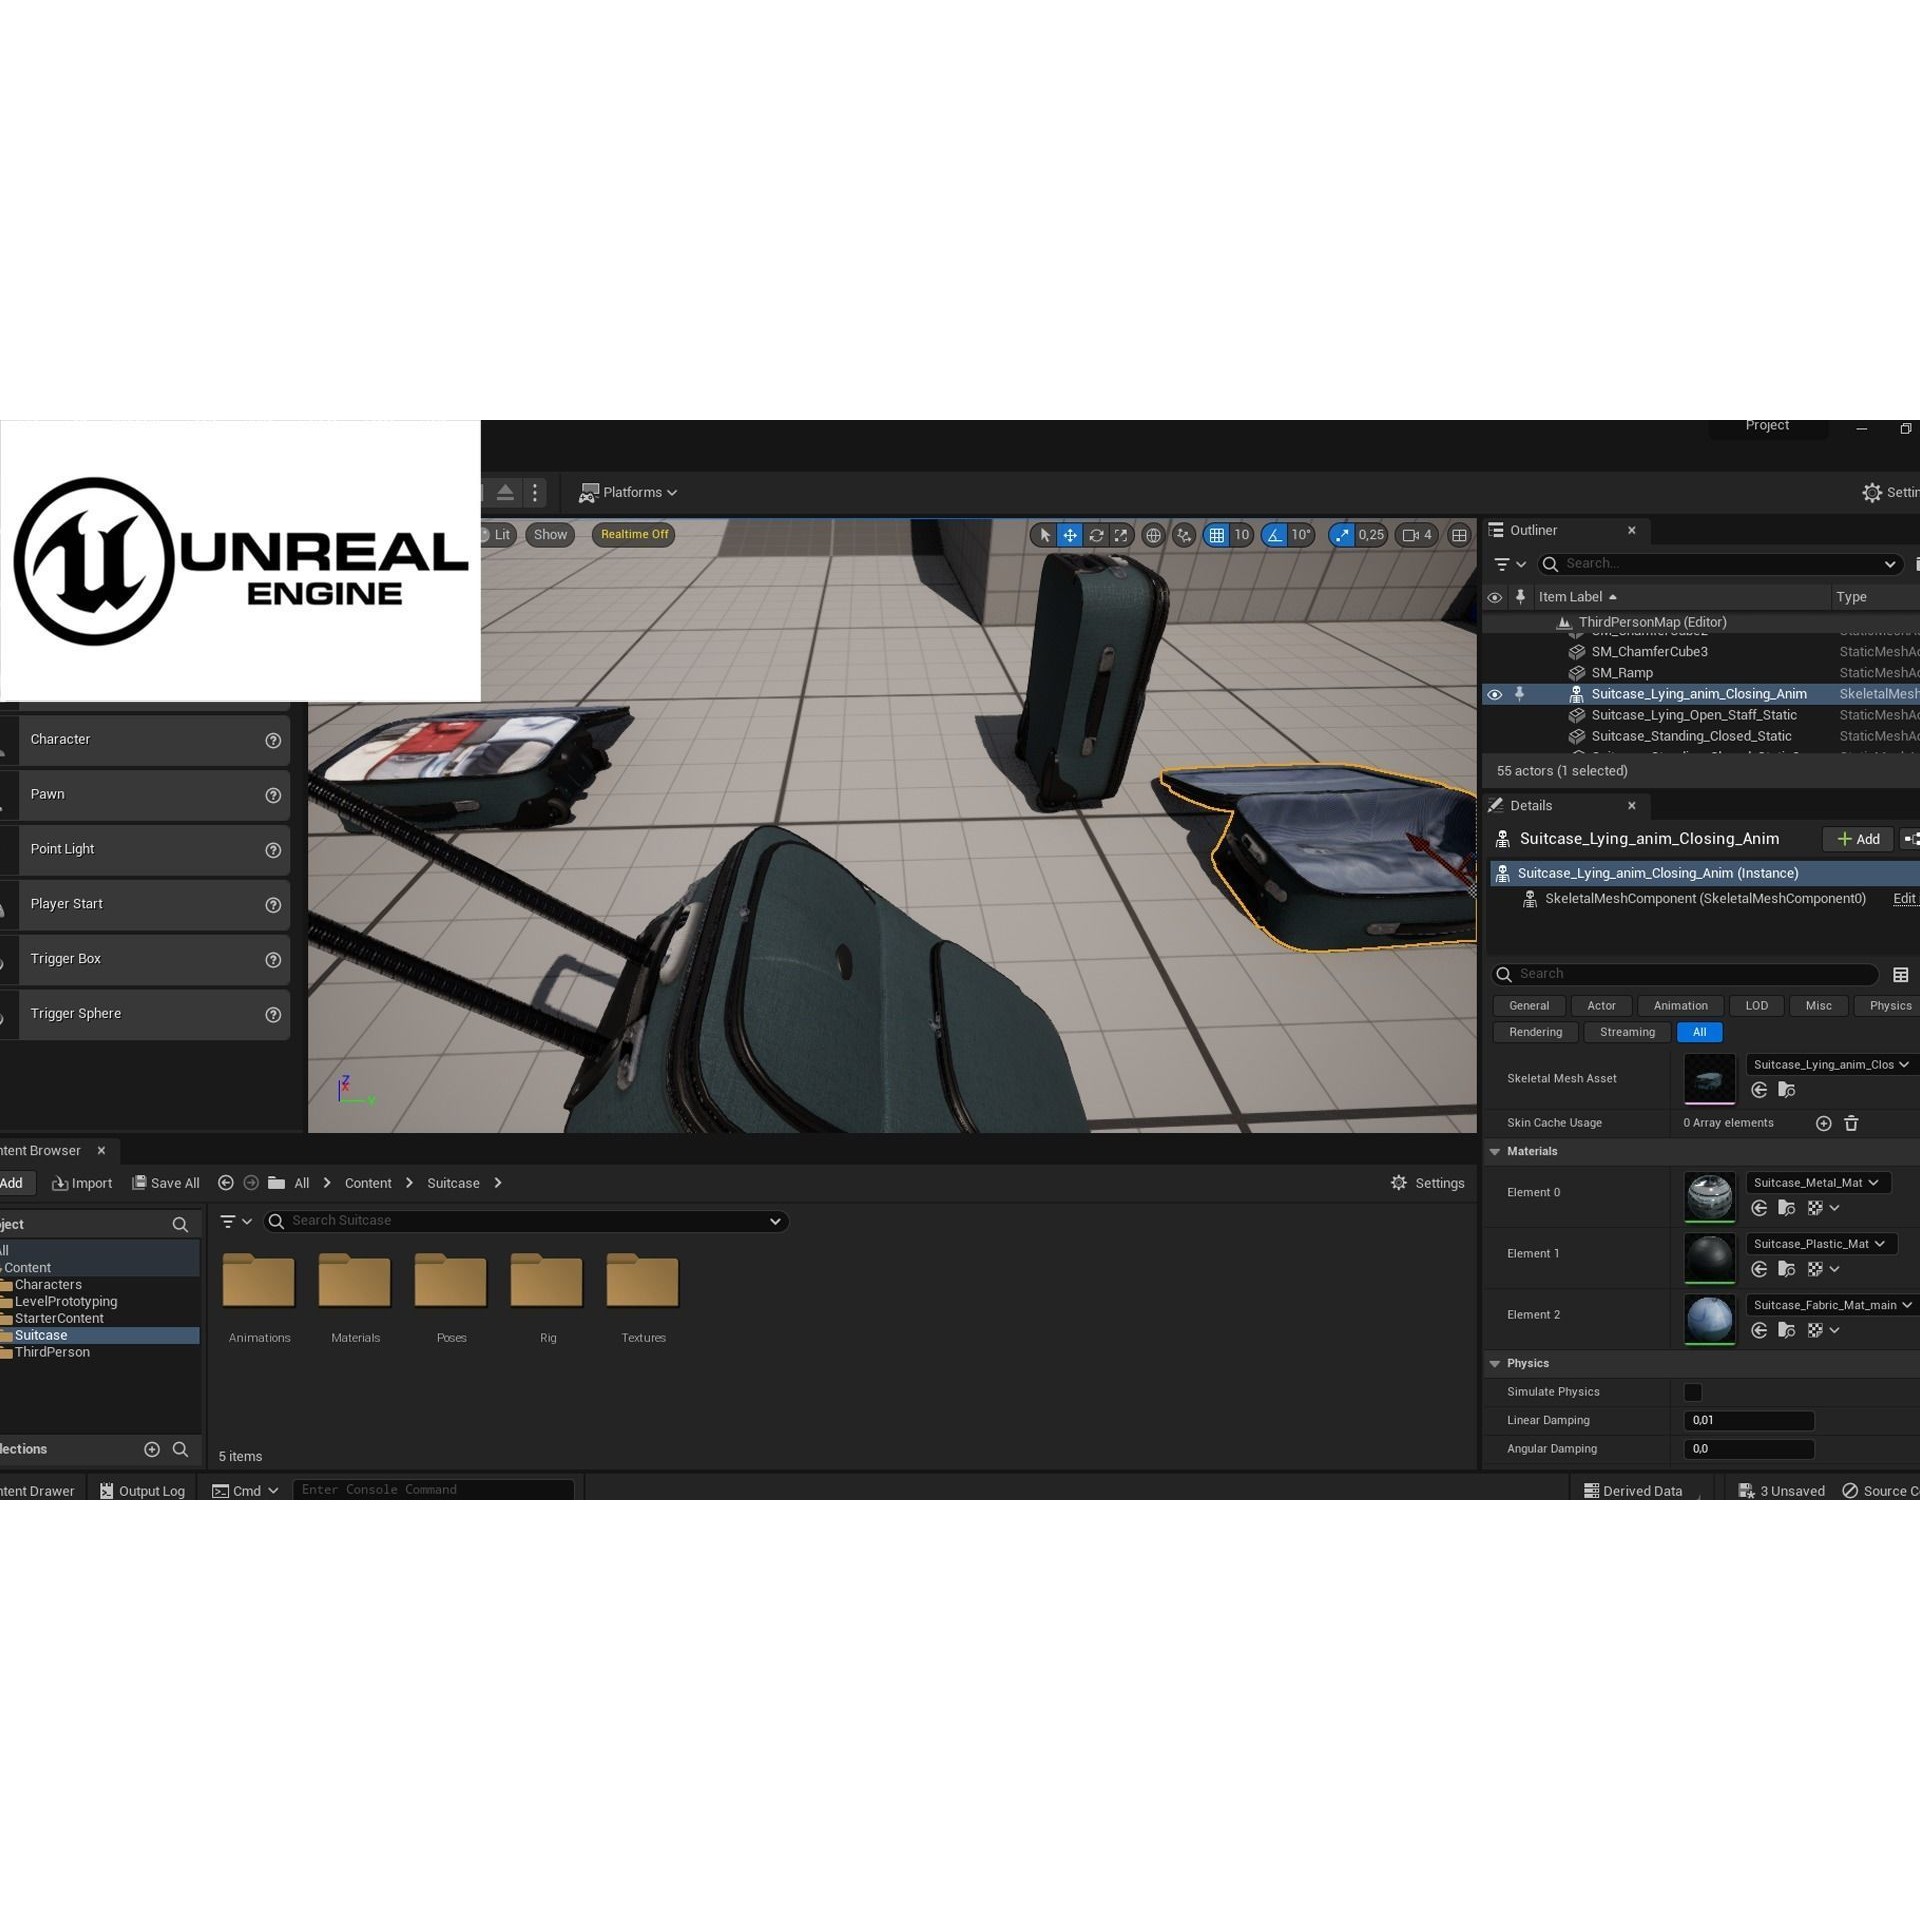This screenshot has width=1920, height=1920.
Task: Open the viewport layout grid icon
Action: click(1459, 535)
